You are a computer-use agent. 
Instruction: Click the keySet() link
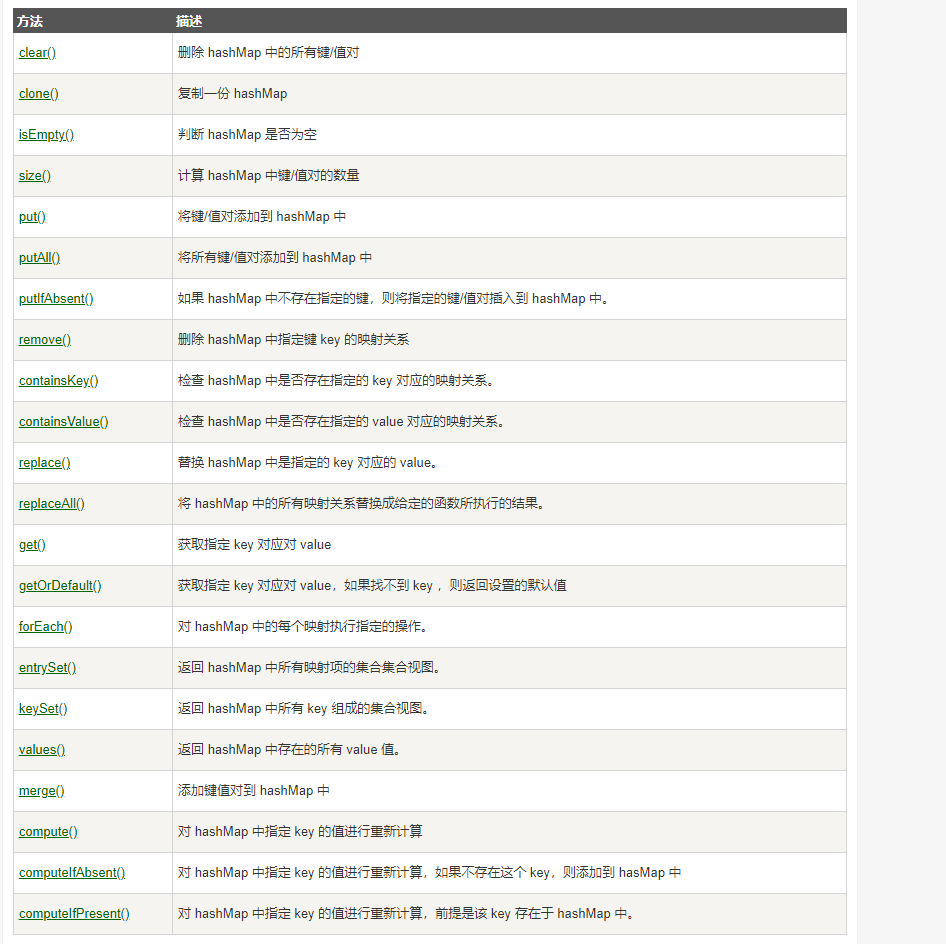(43, 709)
